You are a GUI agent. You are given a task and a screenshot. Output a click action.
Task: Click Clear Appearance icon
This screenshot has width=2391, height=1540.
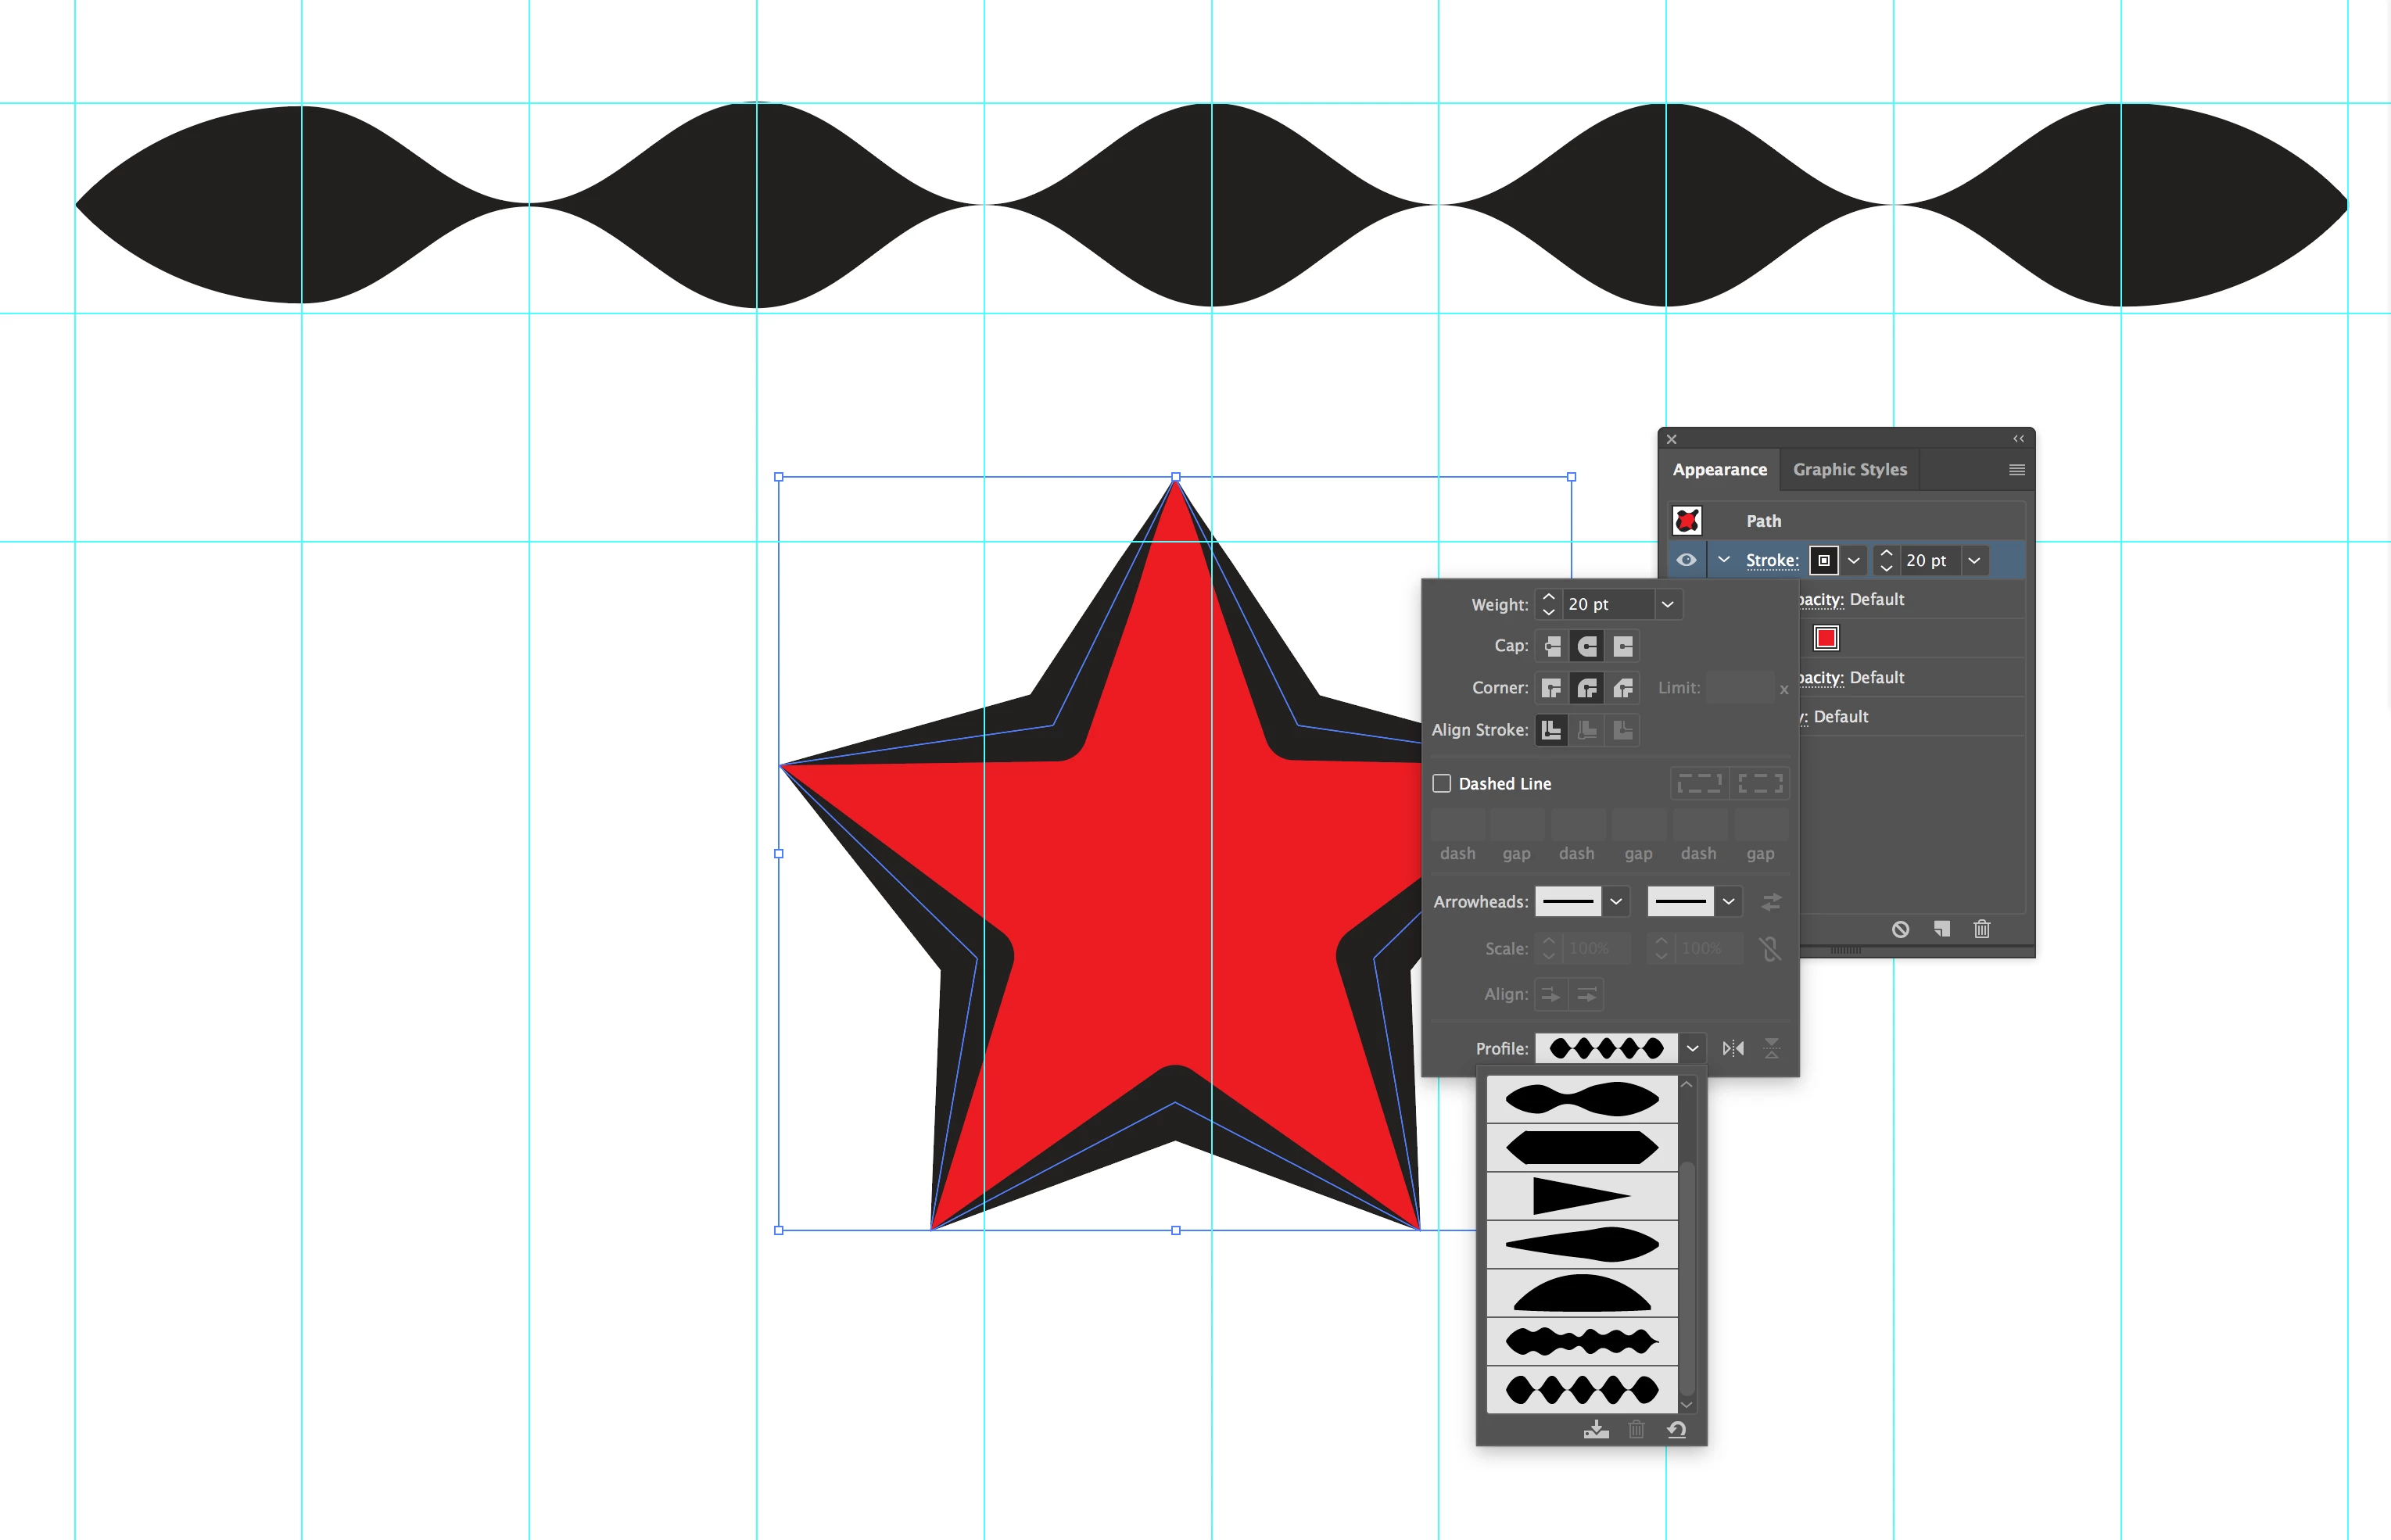click(x=1900, y=929)
